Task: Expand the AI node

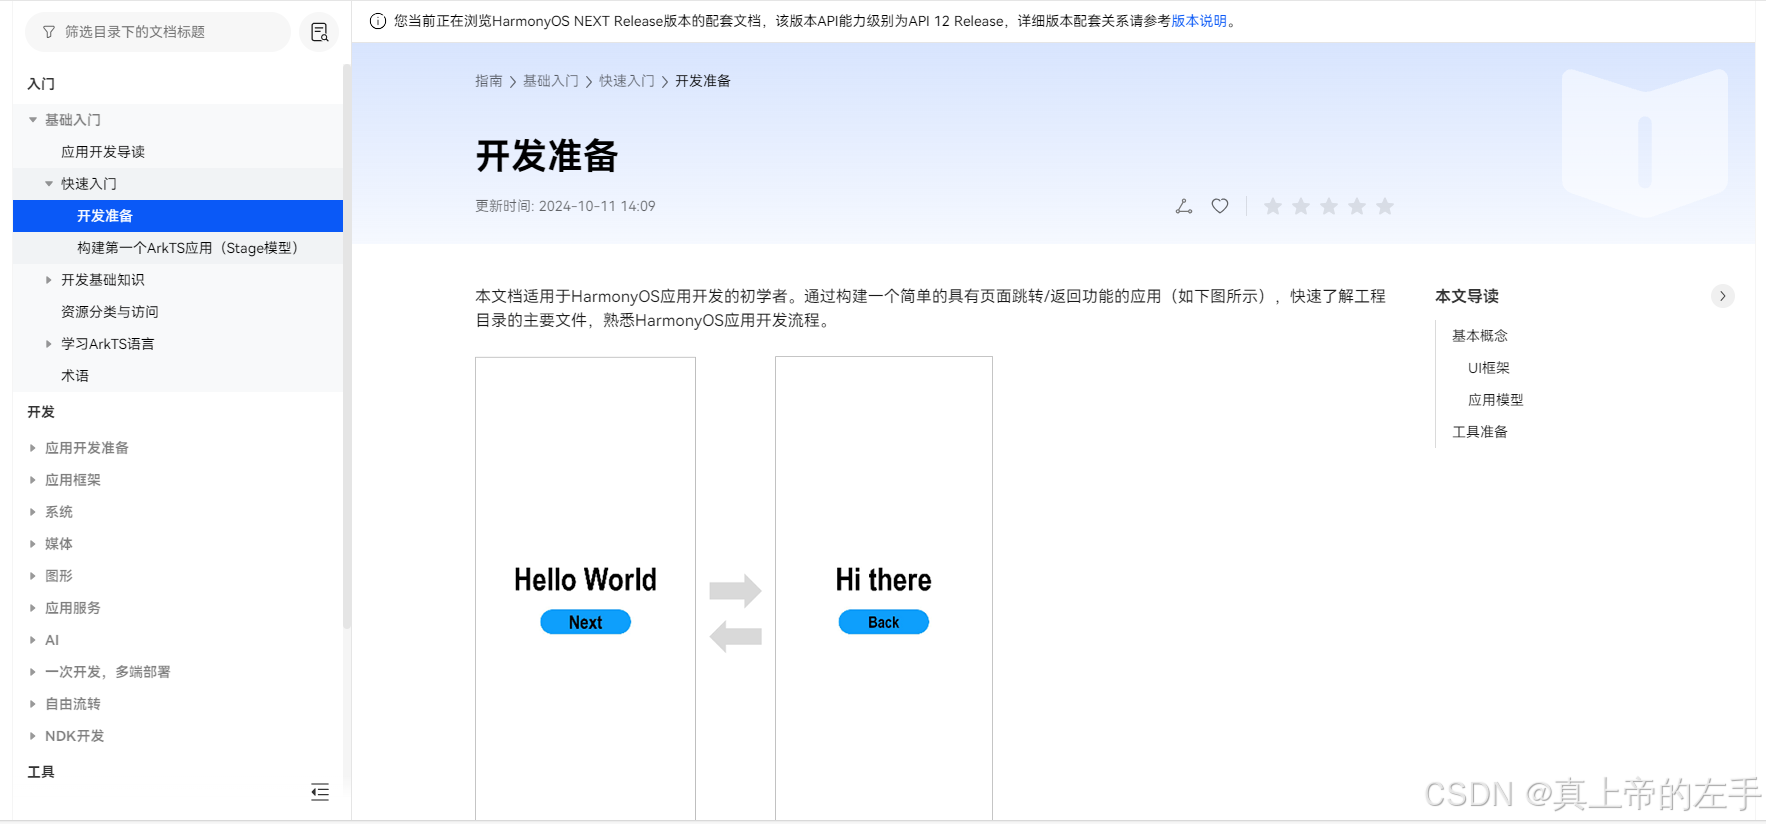Action: tap(33, 640)
